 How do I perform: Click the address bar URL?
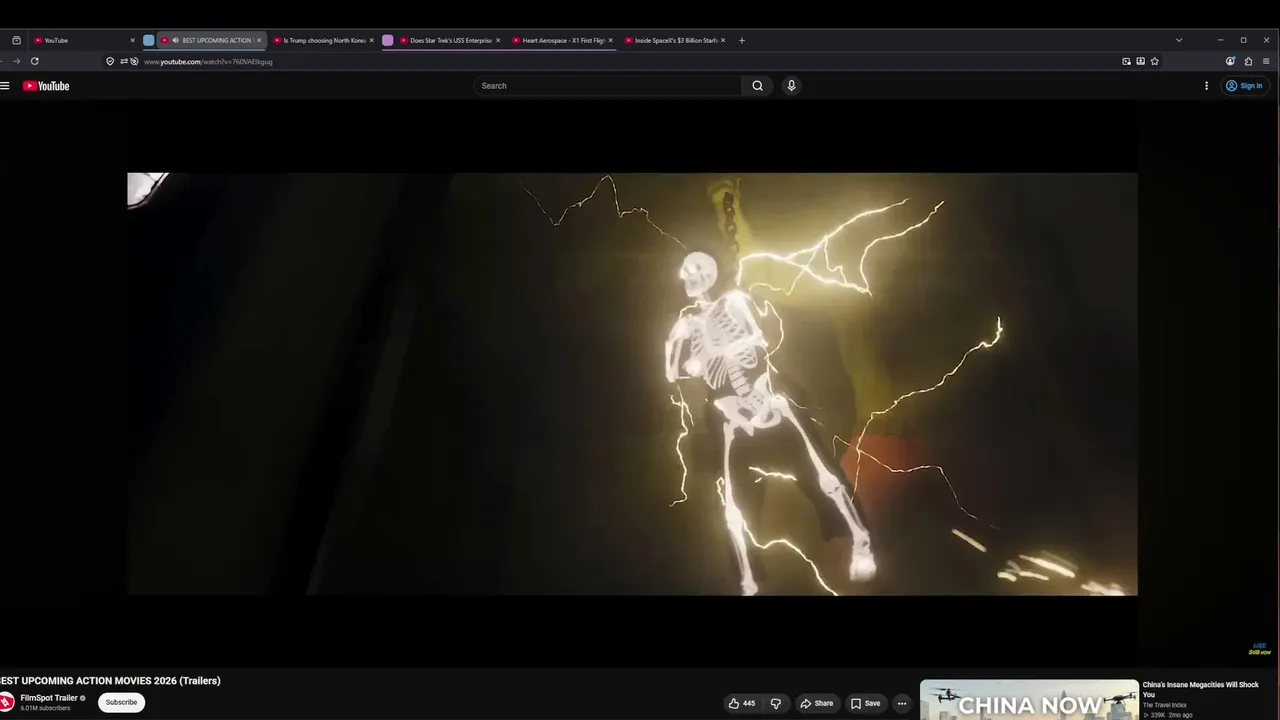click(208, 62)
